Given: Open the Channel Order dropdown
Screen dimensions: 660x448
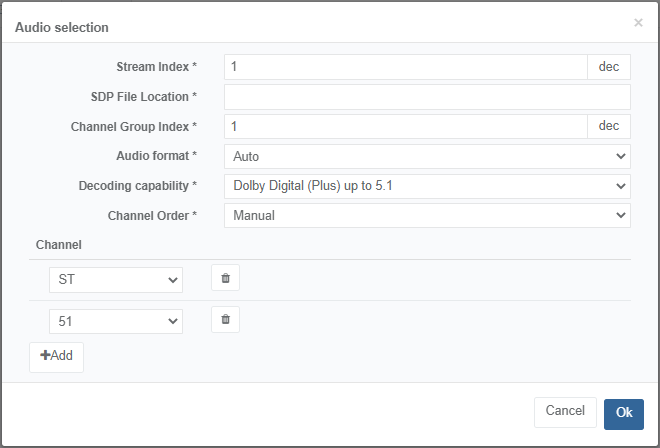Looking at the screenshot, I should [427, 215].
